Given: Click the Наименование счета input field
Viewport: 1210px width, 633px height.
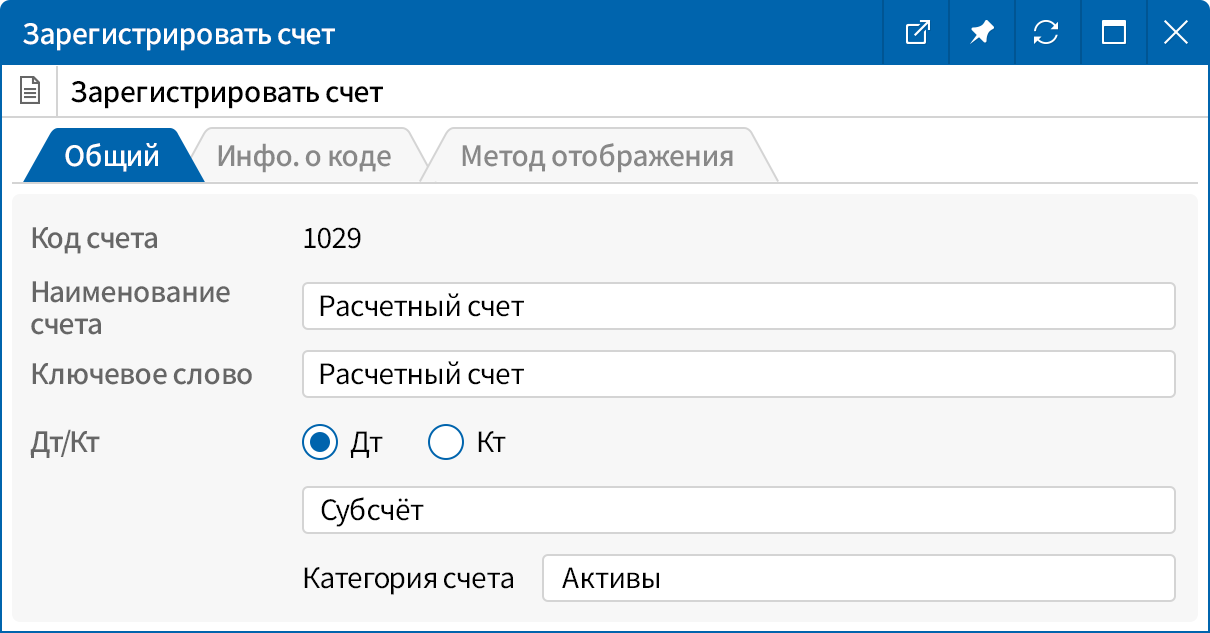Looking at the screenshot, I should (x=739, y=306).
